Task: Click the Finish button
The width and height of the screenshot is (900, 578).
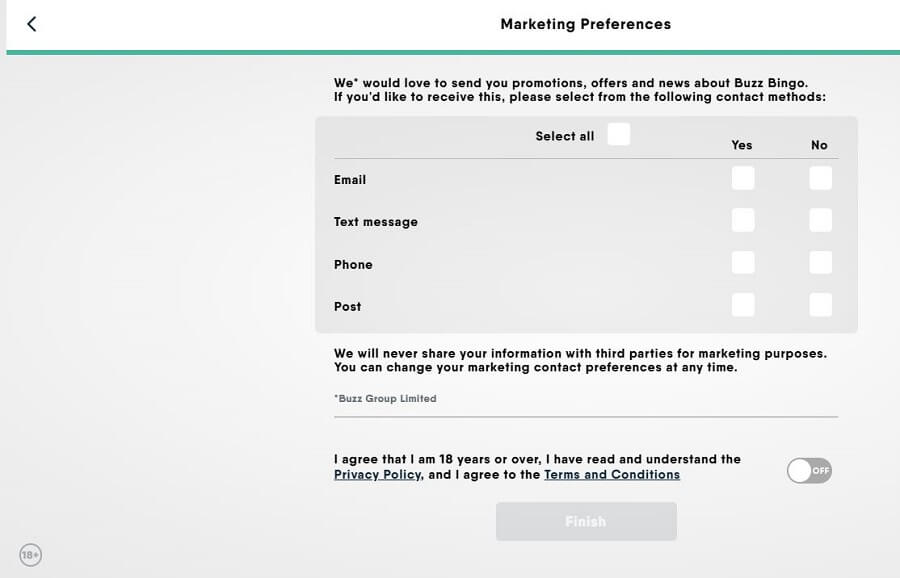Action: pyautogui.click(x=586, y=521)
